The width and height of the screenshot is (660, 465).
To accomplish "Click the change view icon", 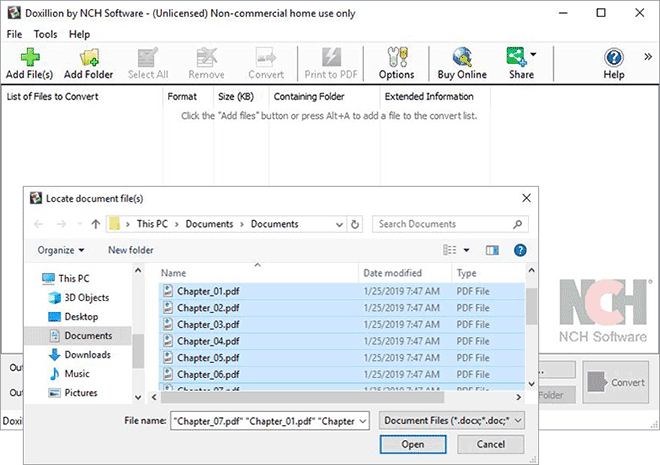I will [450, 250].
